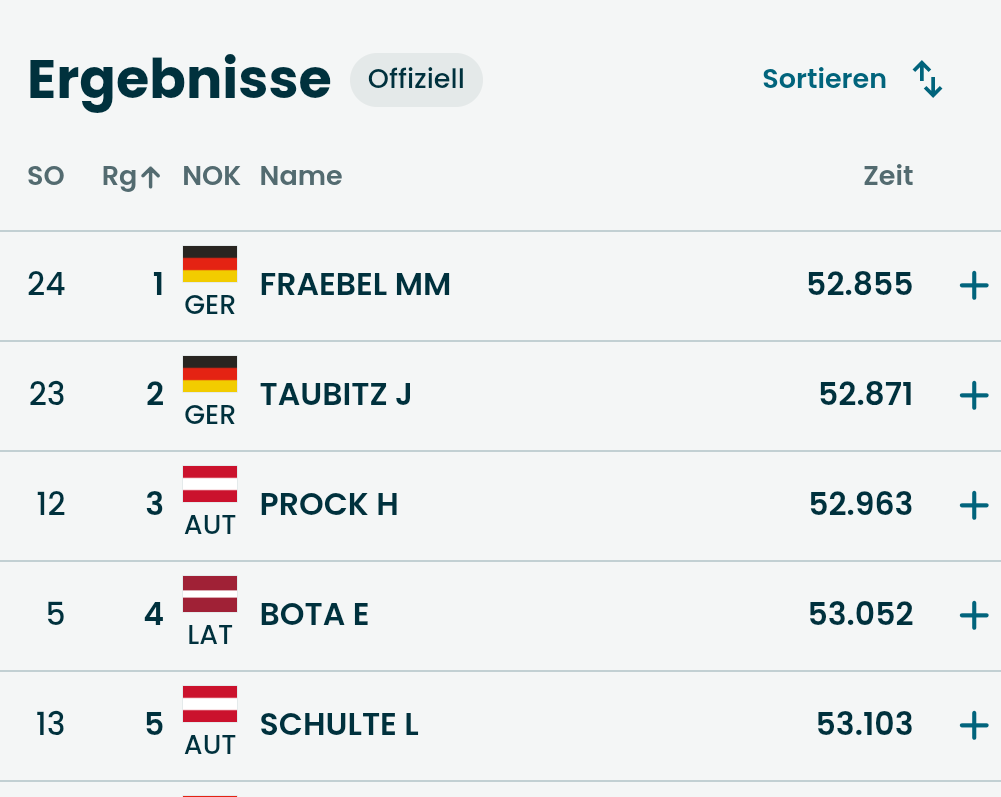Expand TAUBITZ J result row
This screenshot has width=1001, height=797.
pyautogui.click(x=973, y=397)
